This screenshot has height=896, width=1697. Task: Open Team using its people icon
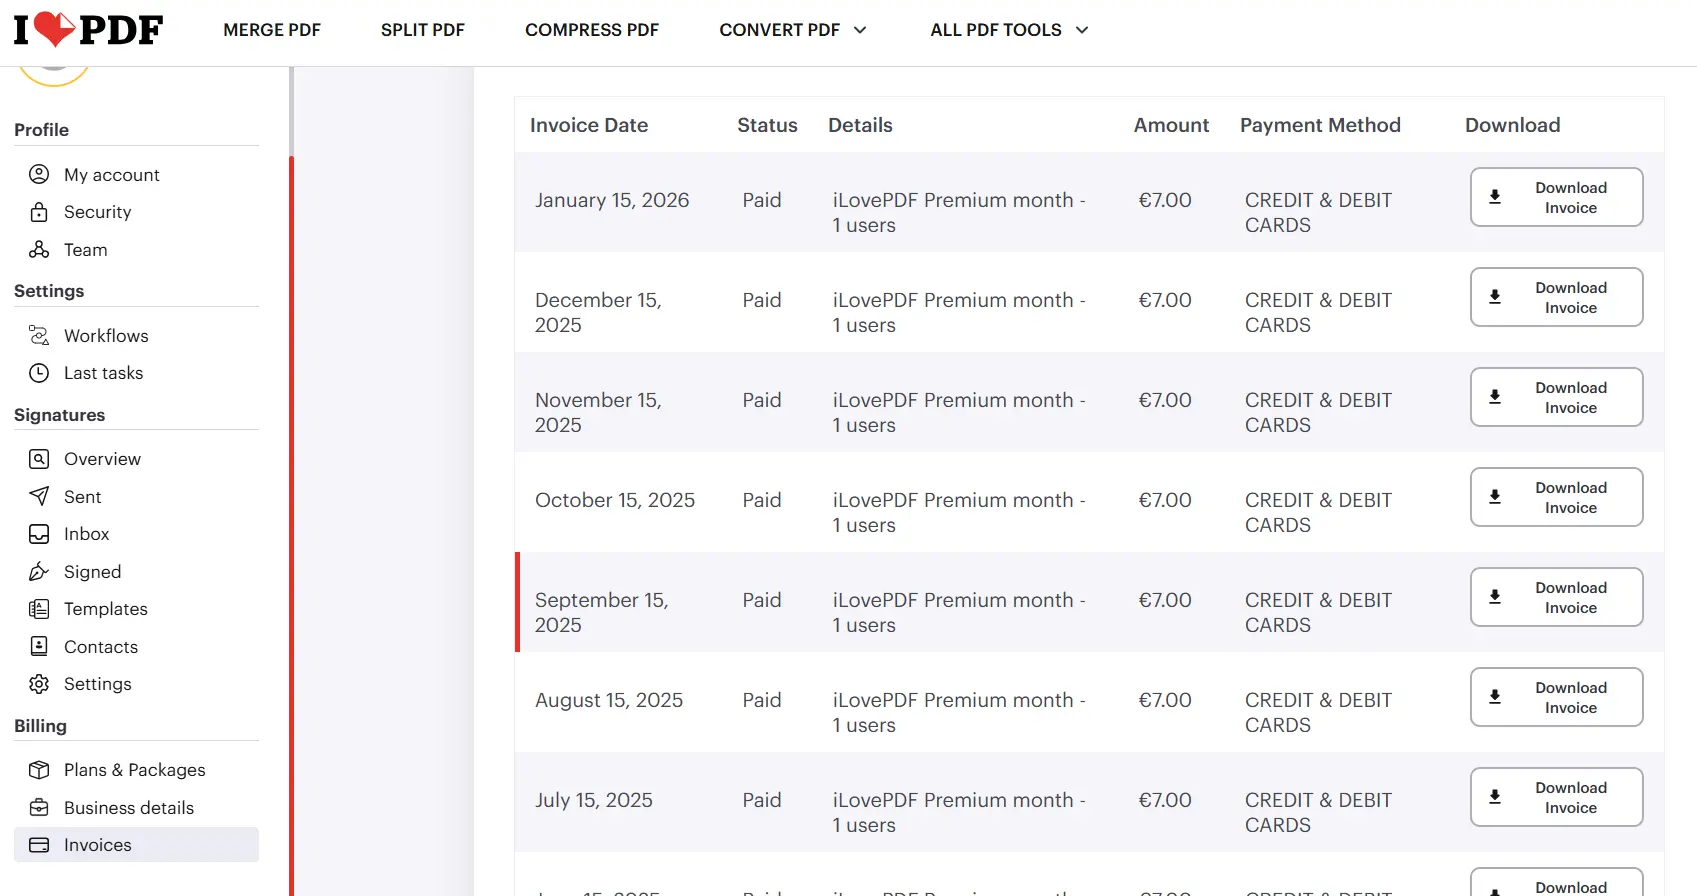point(39,249)
